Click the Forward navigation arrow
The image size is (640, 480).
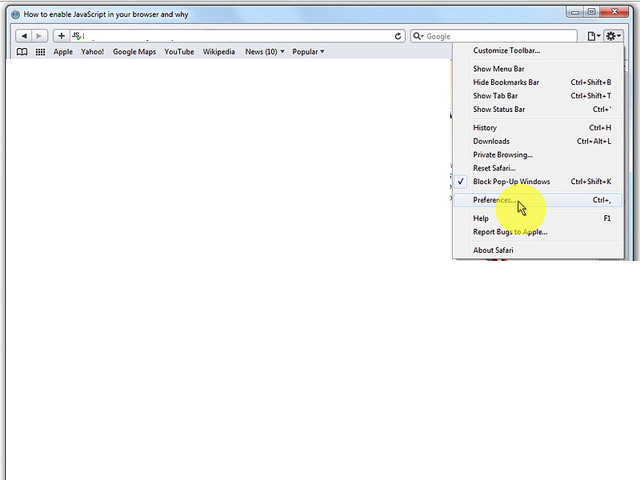pos(40,36)
